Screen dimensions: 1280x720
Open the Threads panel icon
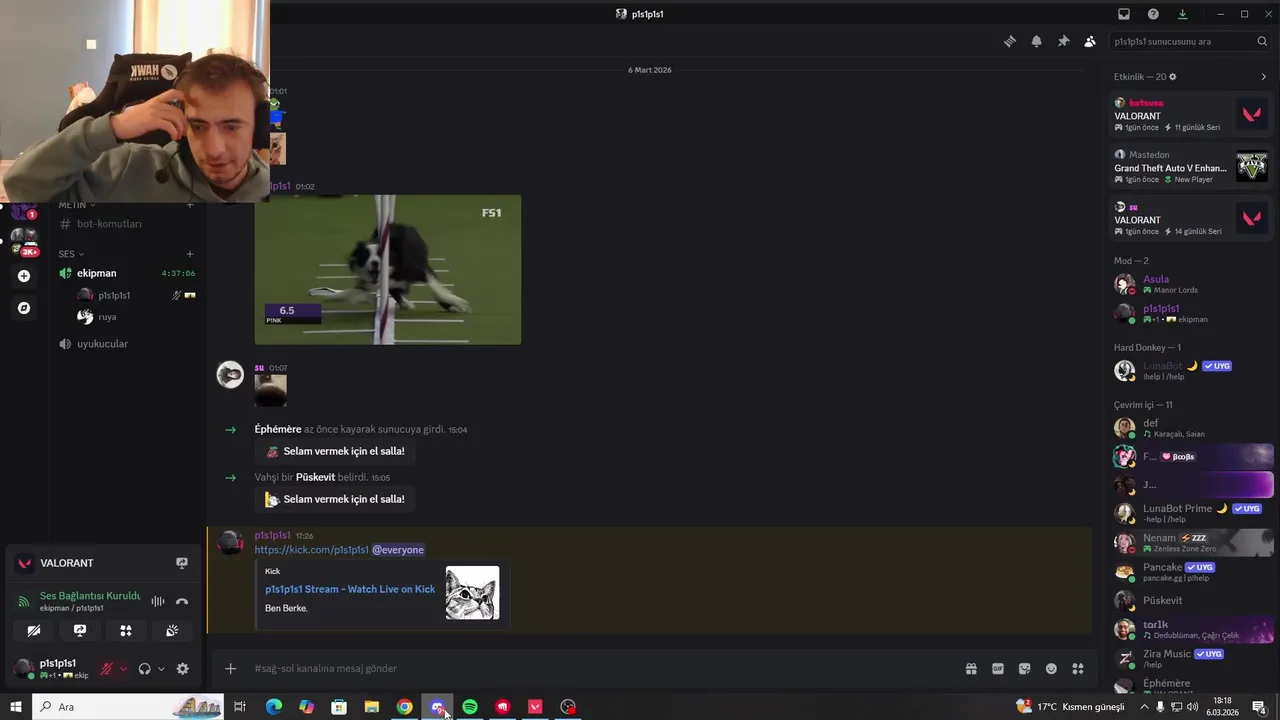coord(1010,41)
